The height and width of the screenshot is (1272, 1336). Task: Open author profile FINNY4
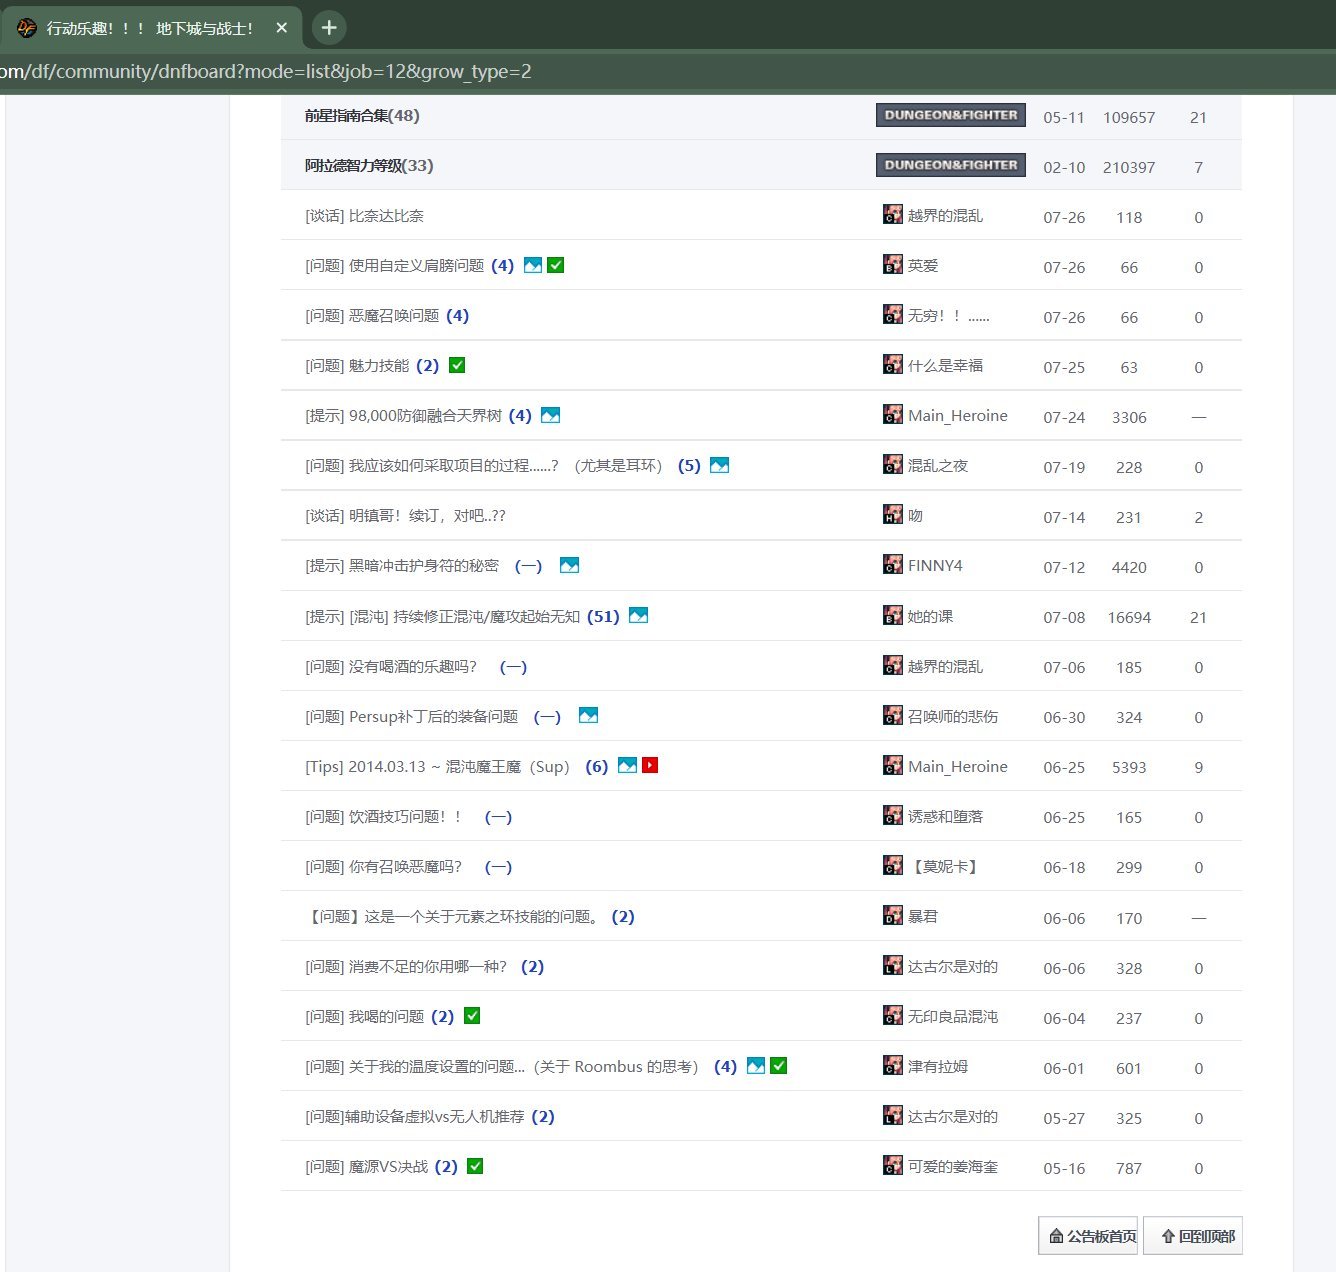[x=934, y=566]
